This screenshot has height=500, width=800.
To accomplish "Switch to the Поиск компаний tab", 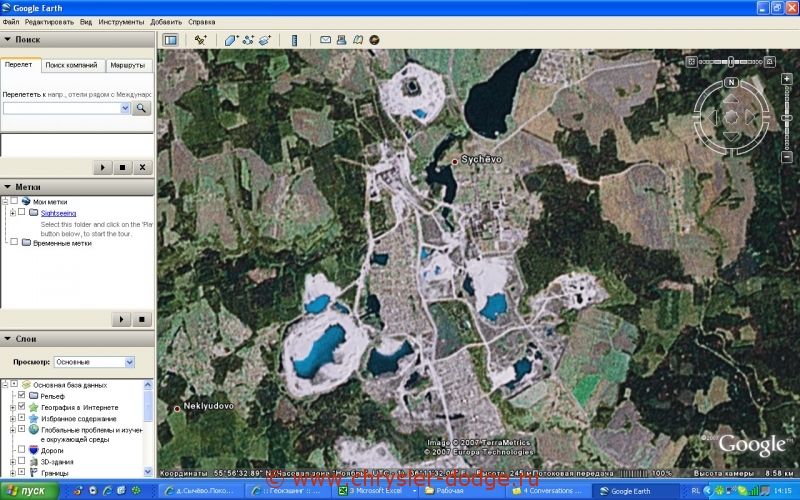I will point(71,65).
